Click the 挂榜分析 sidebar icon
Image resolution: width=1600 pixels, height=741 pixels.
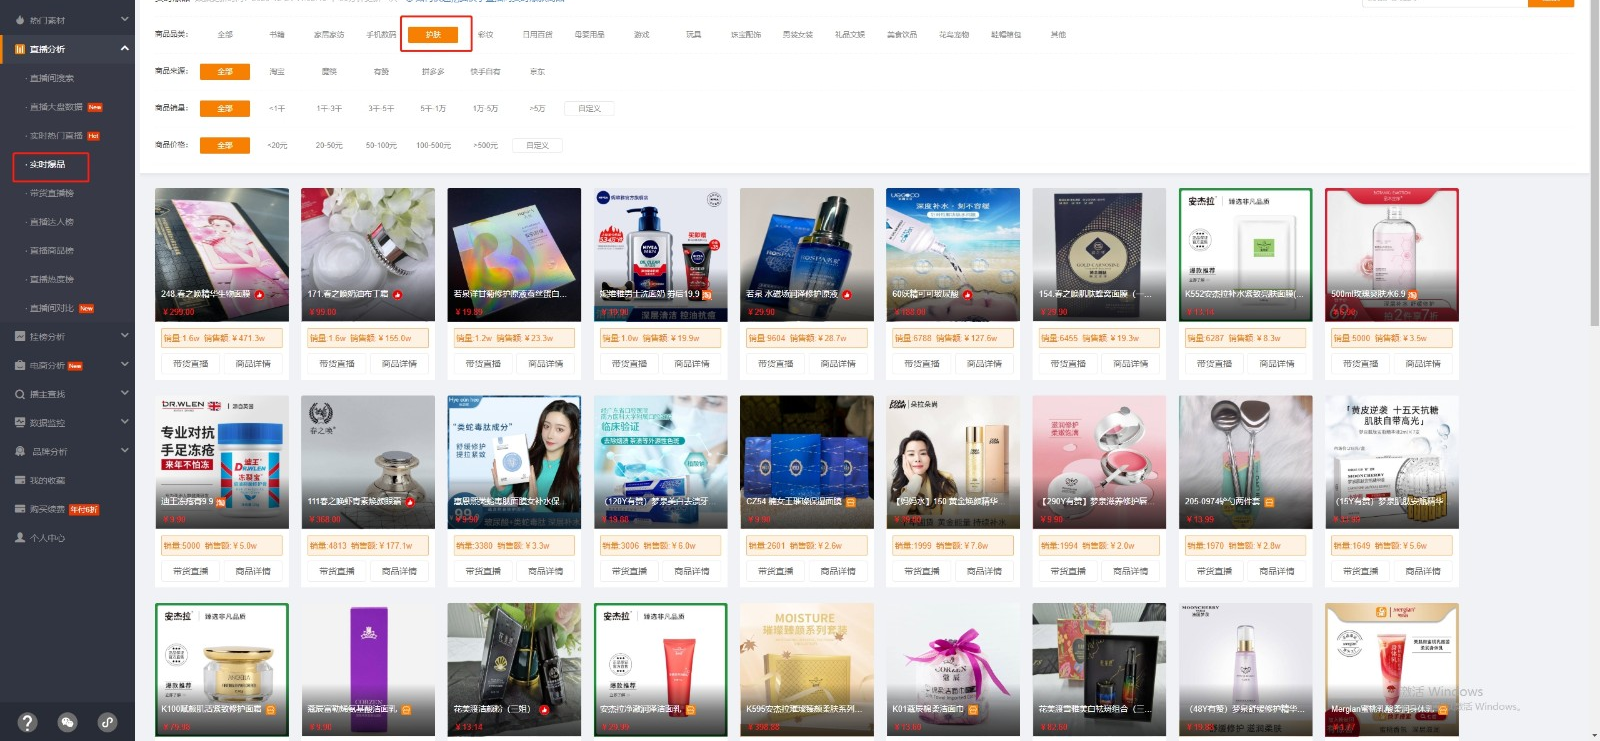point(20,336)
